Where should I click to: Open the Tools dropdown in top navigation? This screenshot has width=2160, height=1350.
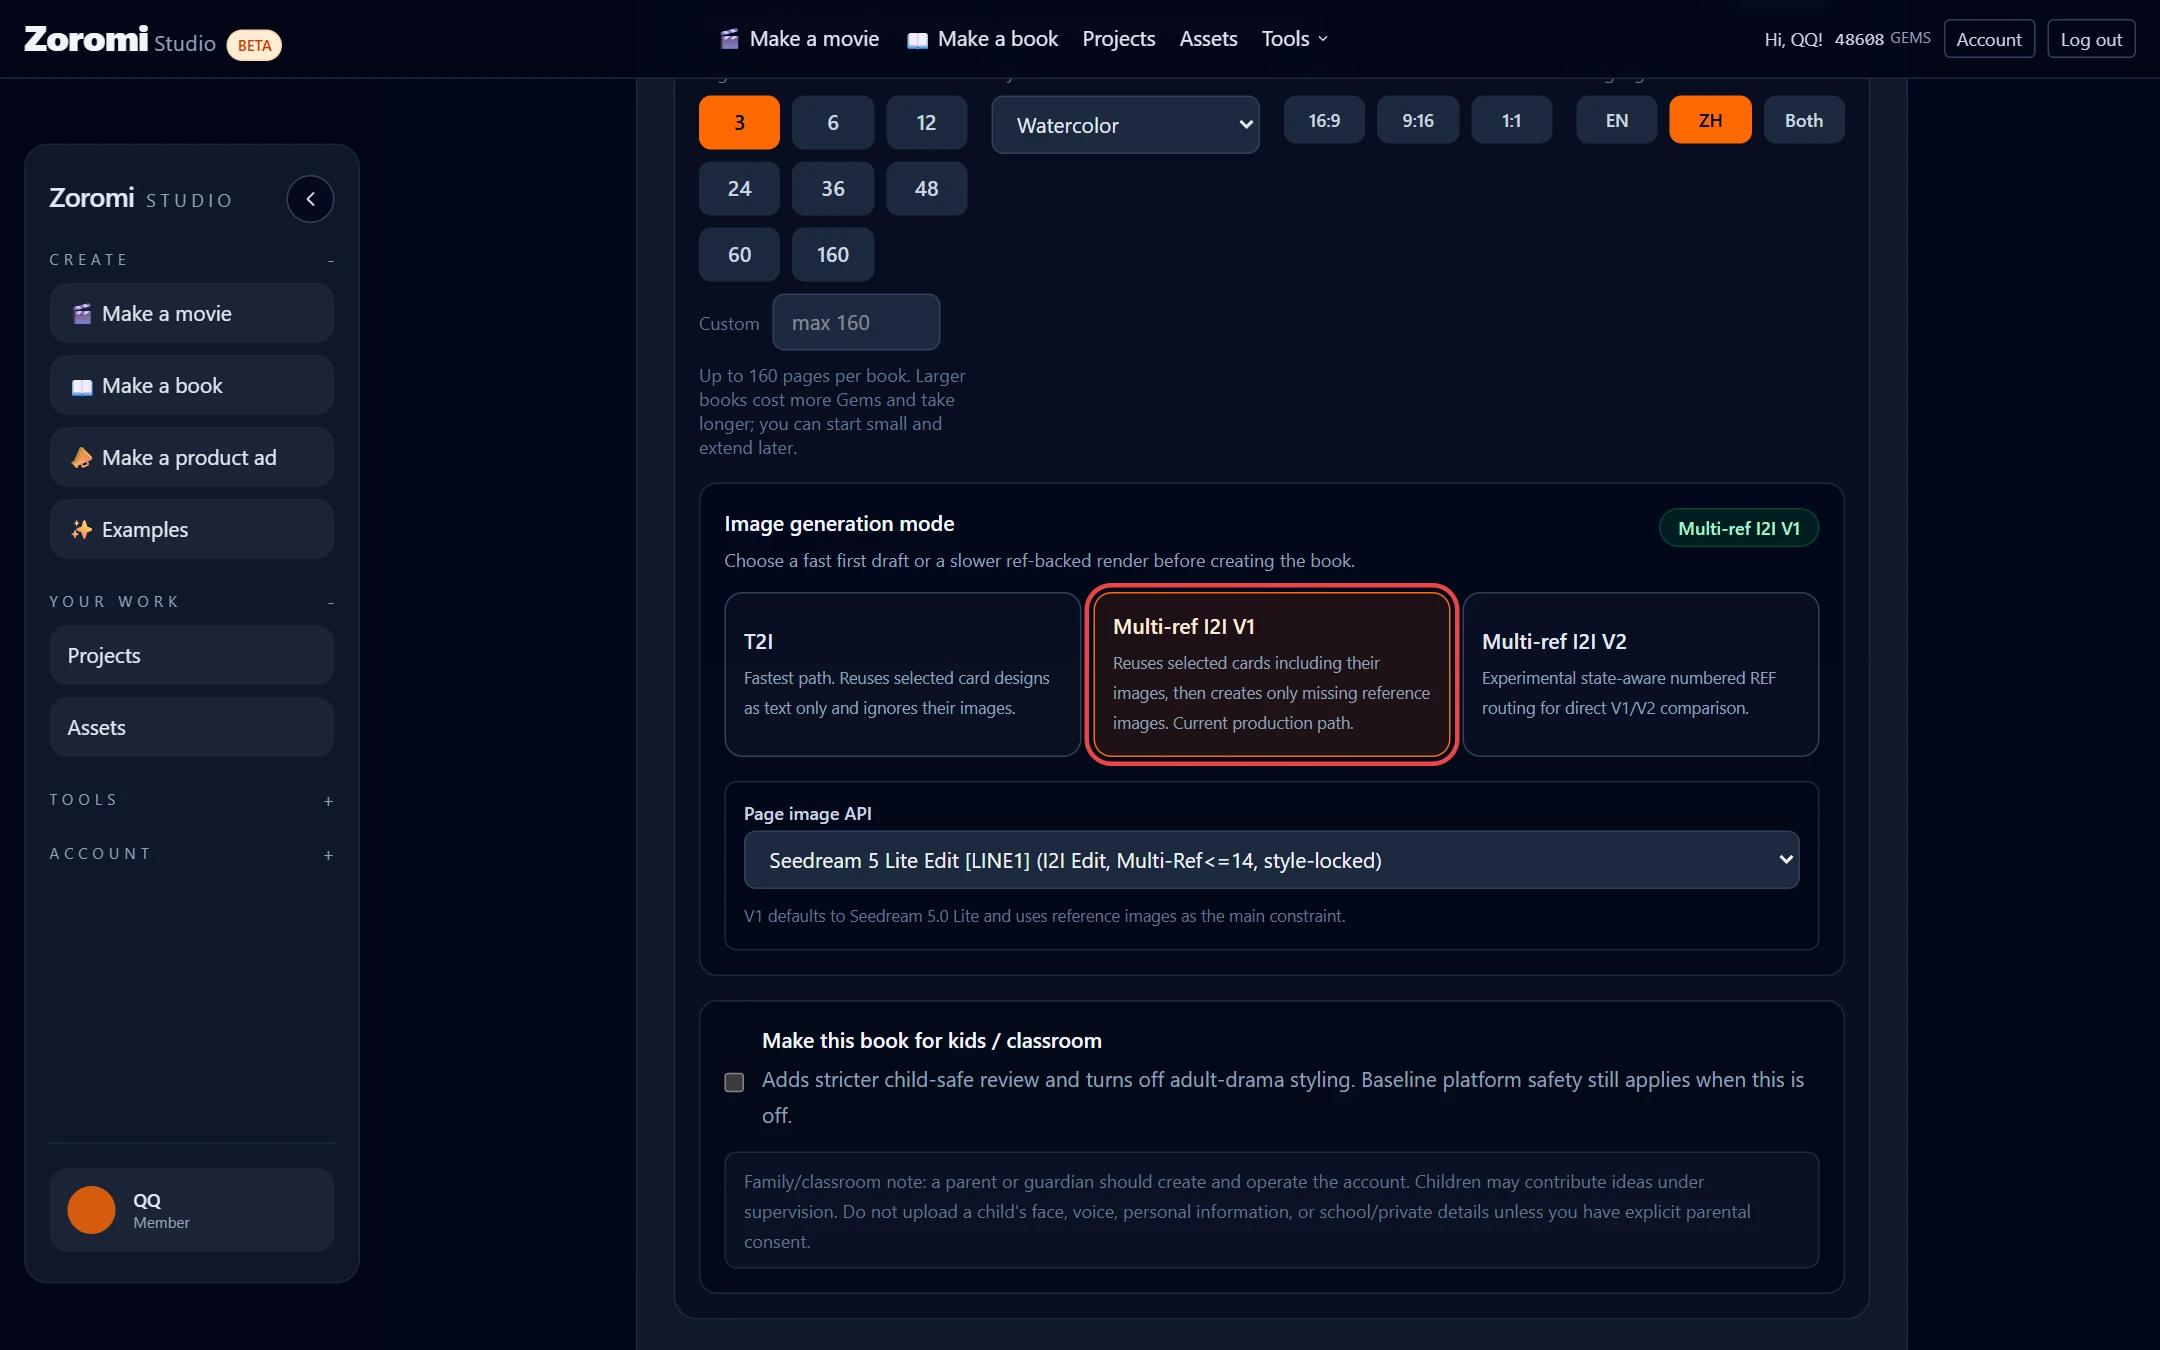1295,39
